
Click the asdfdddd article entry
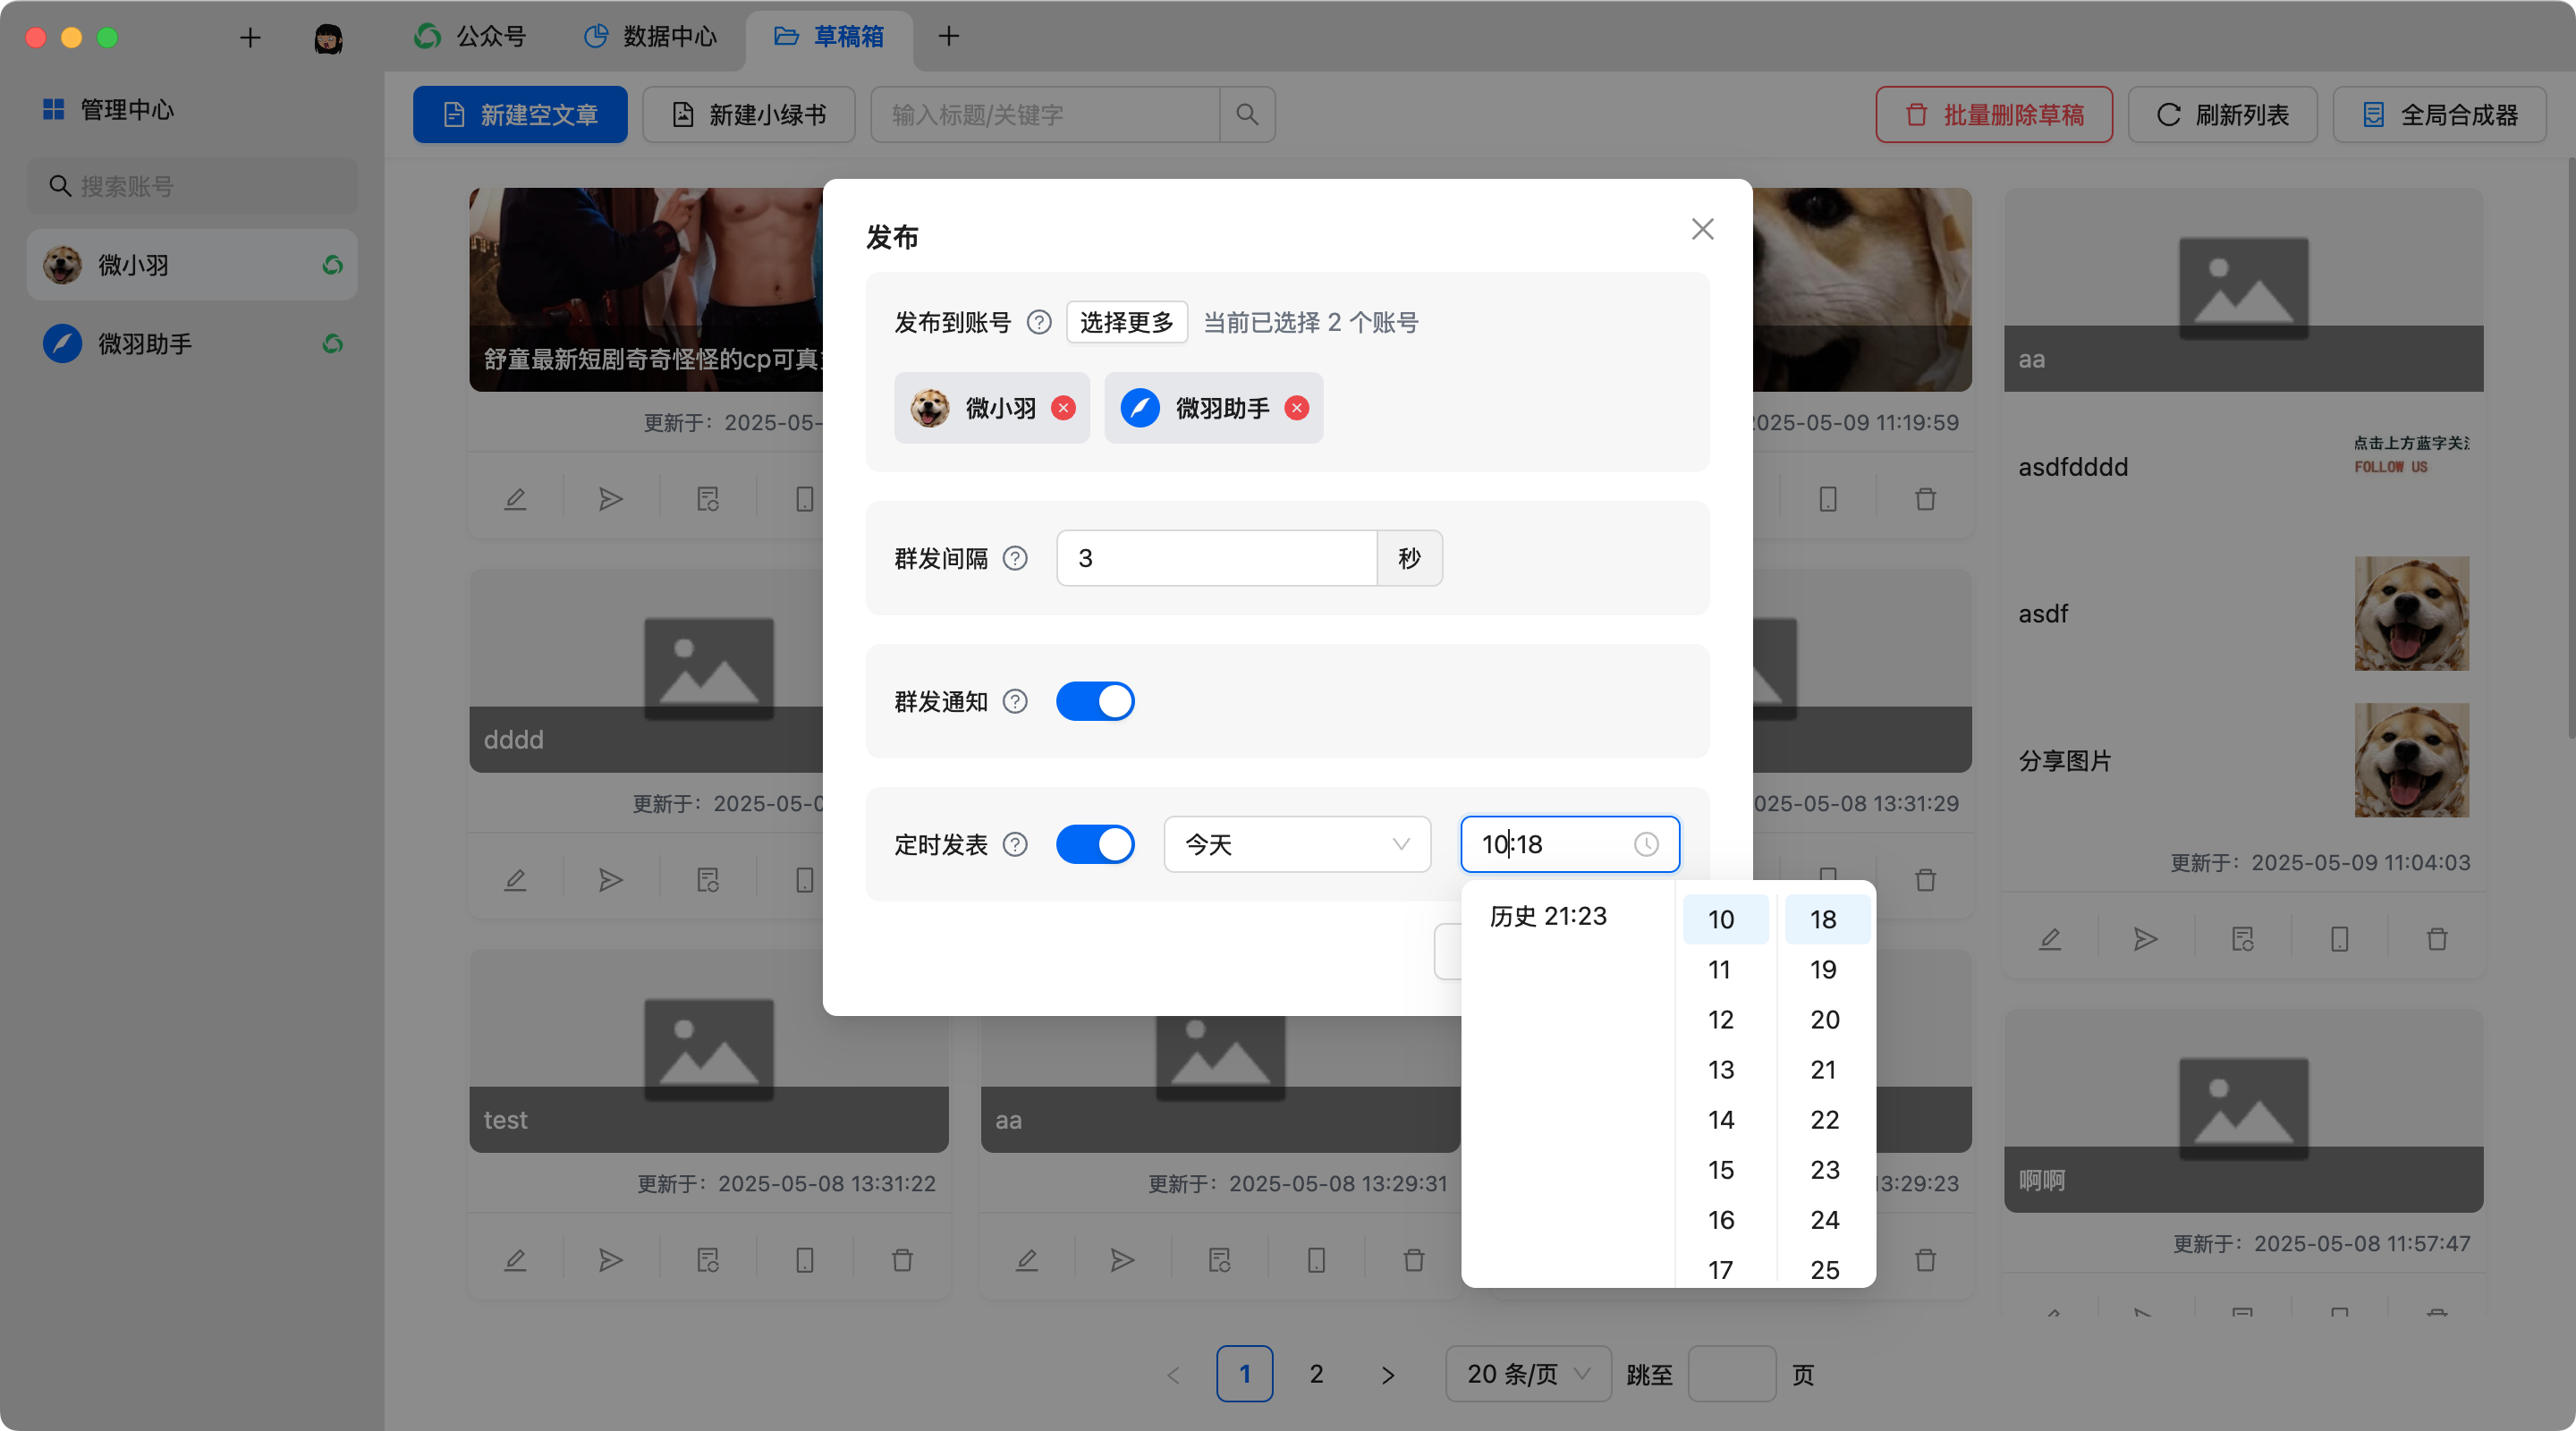coord(2244,467)
